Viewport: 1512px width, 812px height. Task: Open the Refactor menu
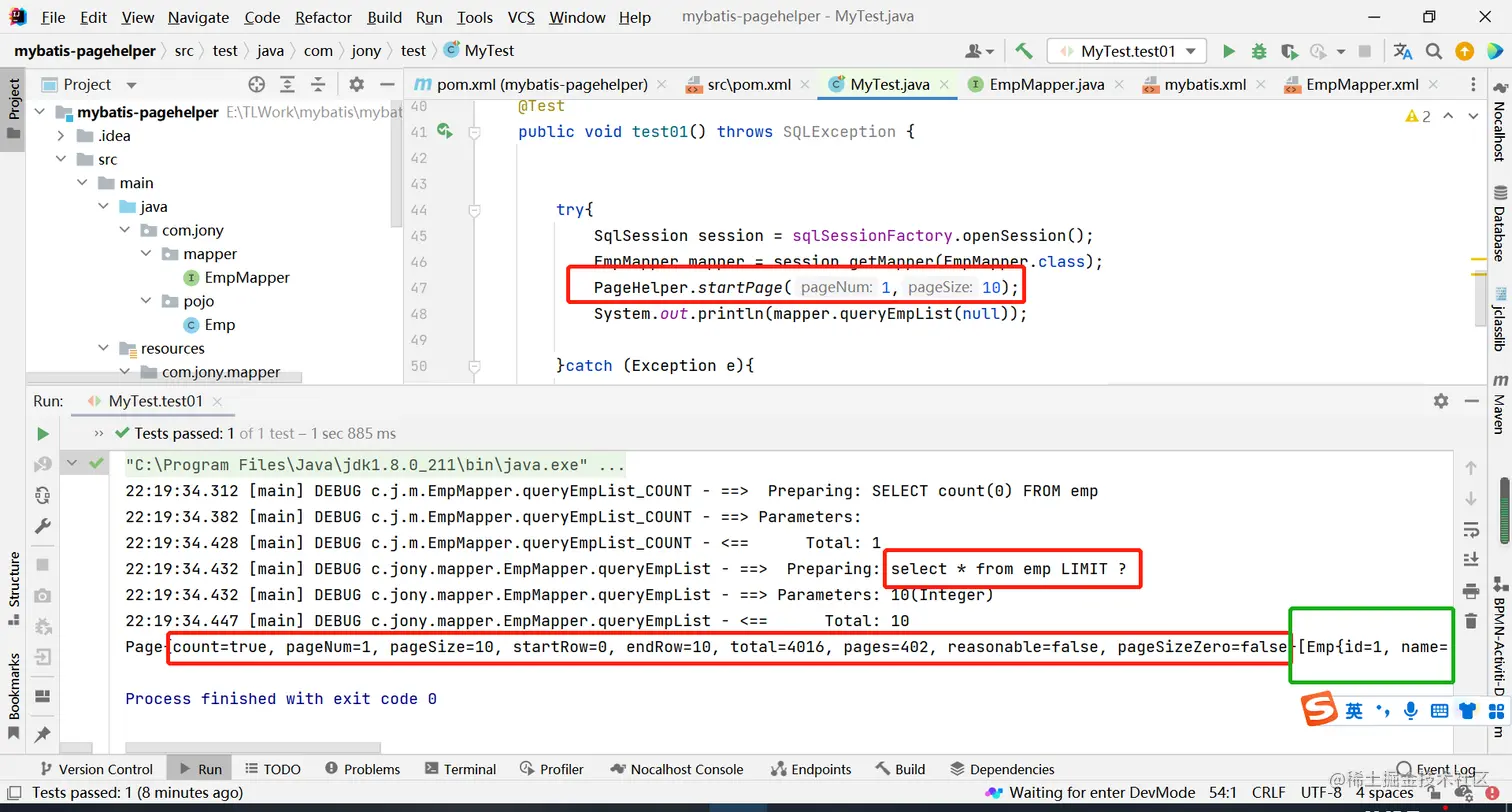324,17
